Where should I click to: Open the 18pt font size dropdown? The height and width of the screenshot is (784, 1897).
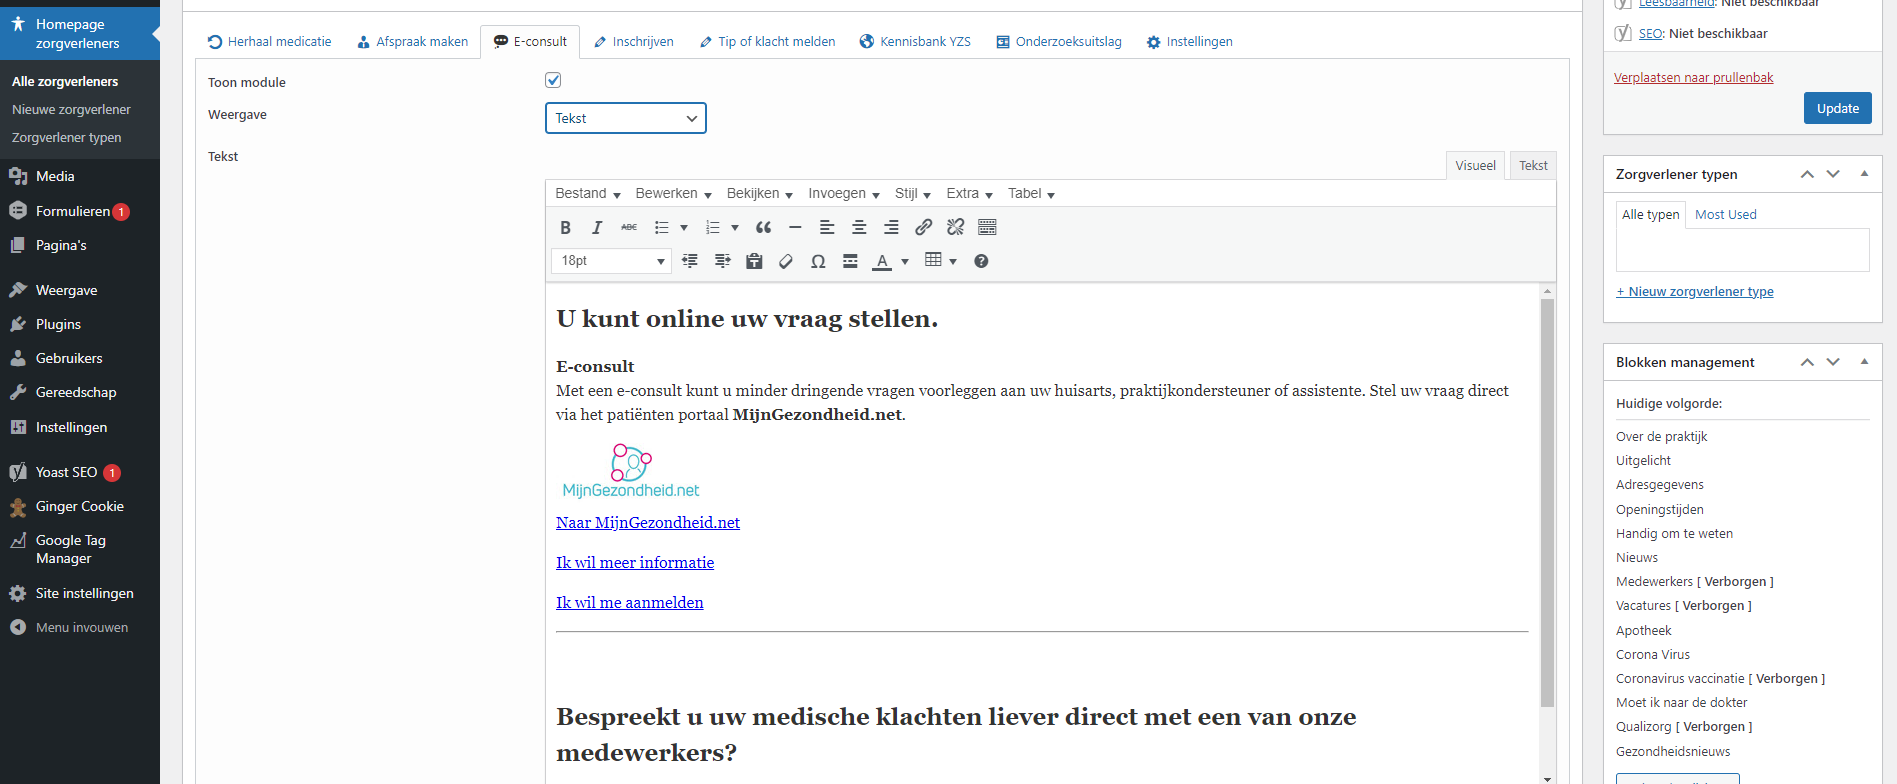point(611,261)
